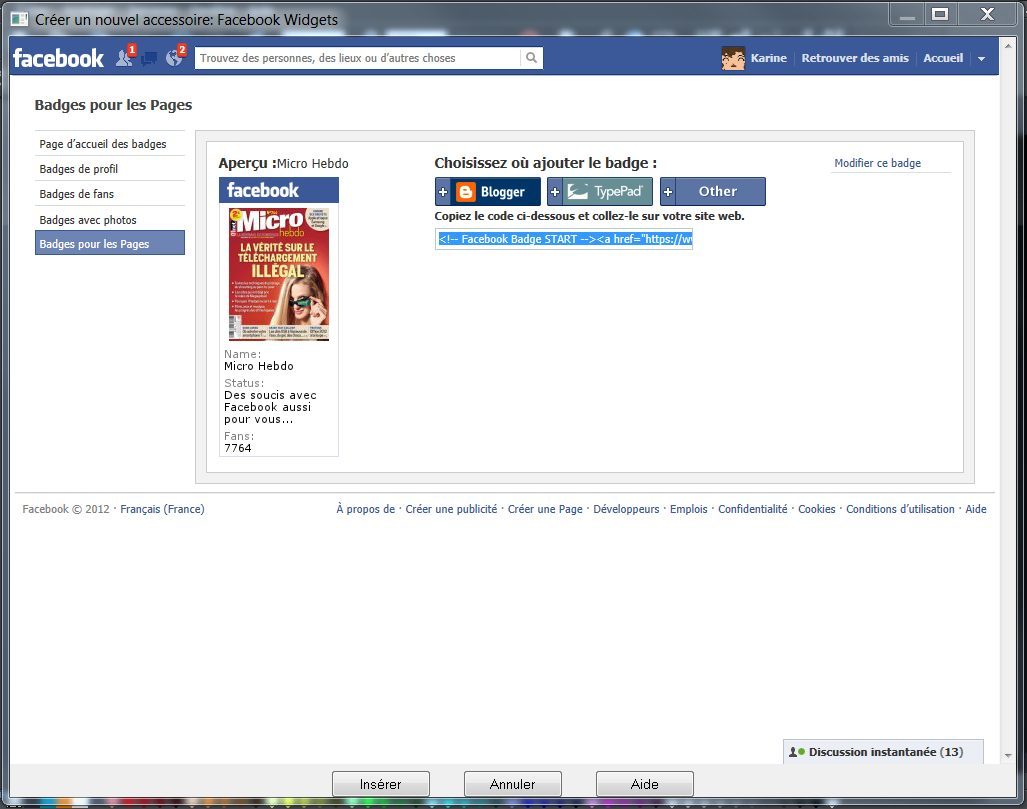Open the Aide footer link
Screen dimensions: 1027x809
[975, 509]
